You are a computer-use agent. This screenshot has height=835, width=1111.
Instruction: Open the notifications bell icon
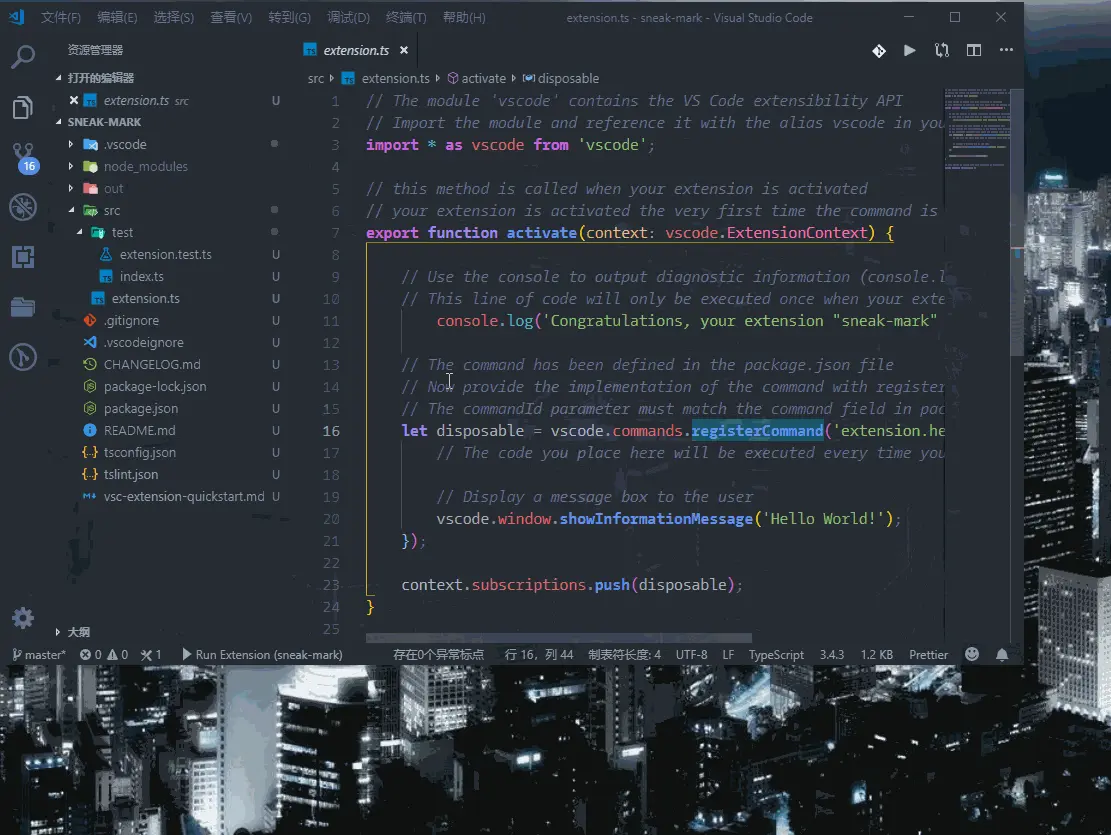pos(1002,654)
